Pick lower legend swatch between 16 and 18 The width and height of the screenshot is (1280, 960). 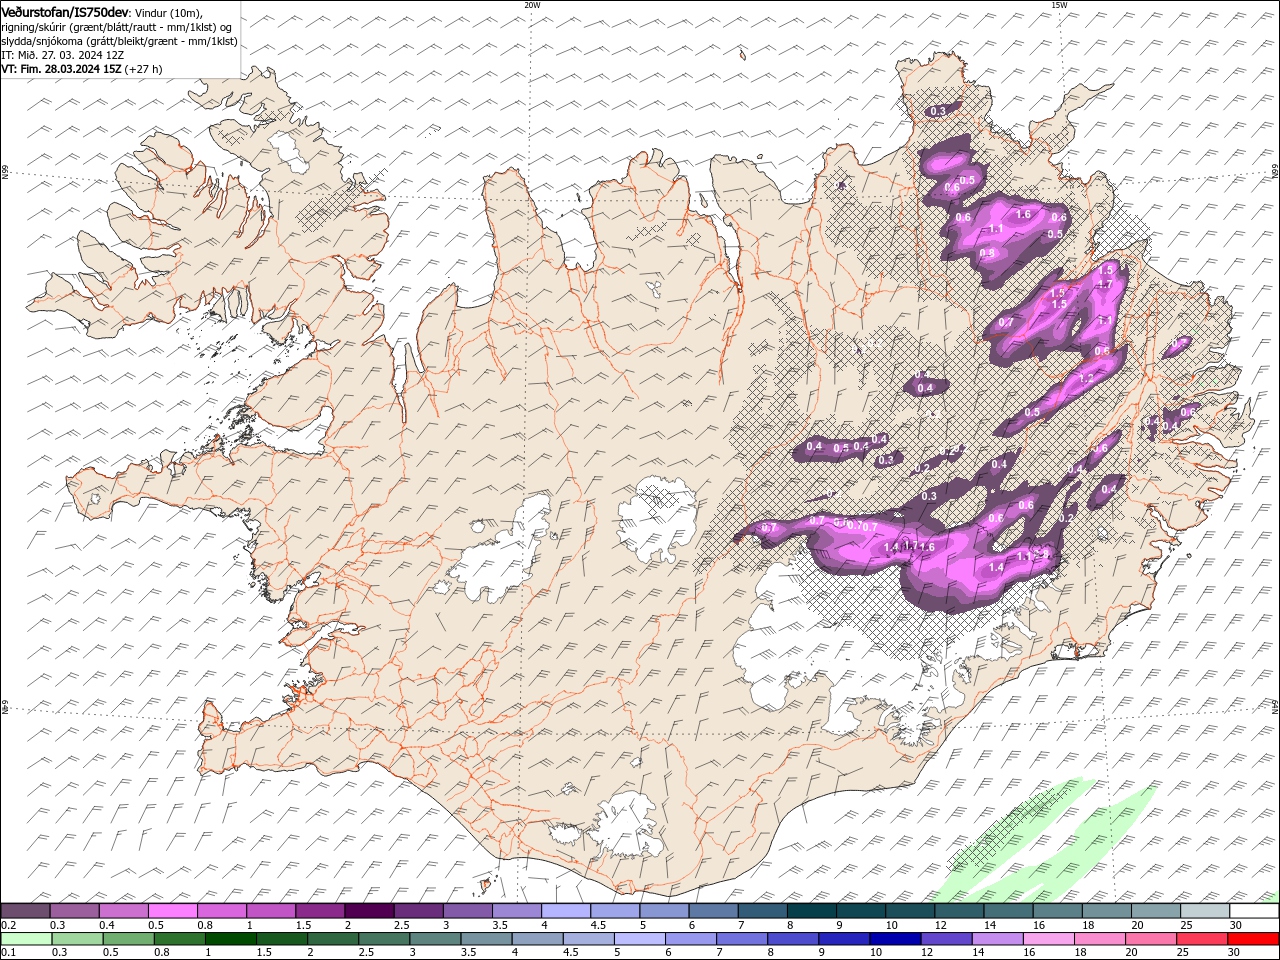pos(1048,939)
